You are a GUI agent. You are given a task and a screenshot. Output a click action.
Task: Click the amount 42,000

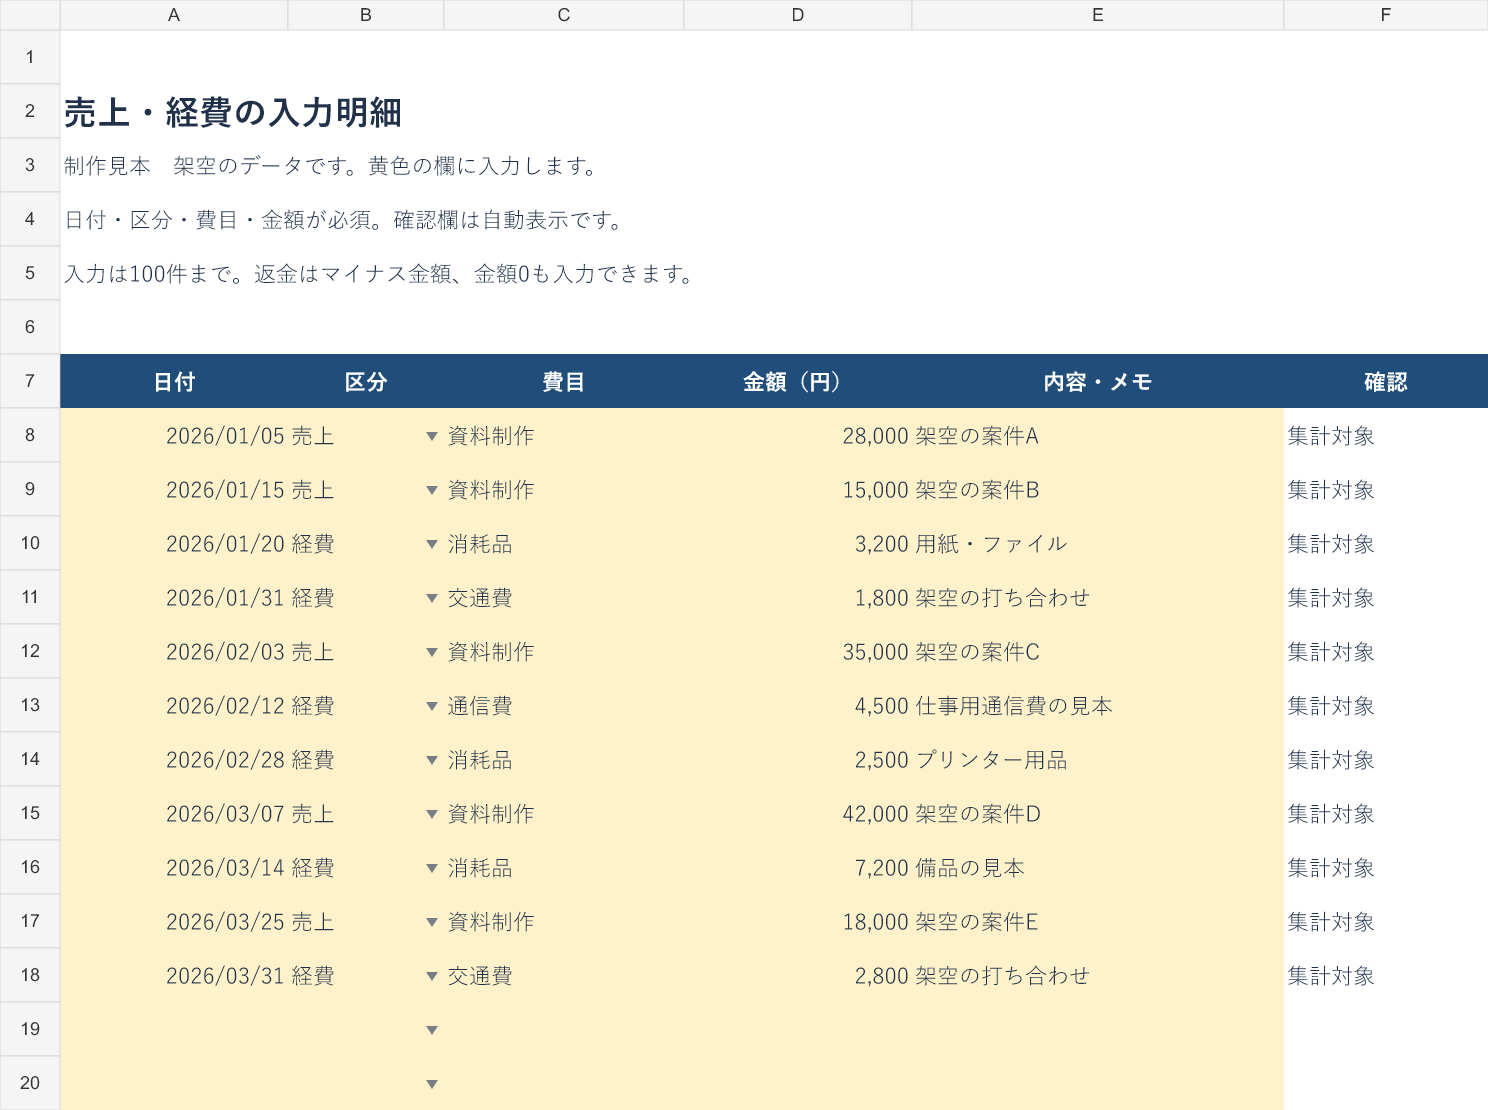(x=876, y=814)
